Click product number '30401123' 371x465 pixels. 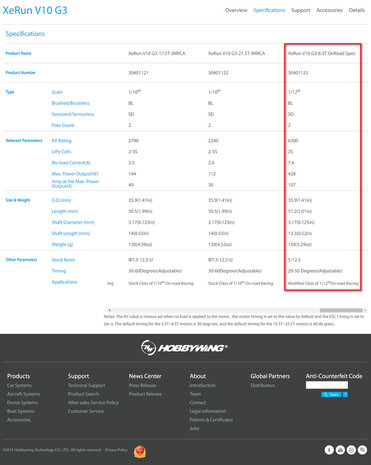[298, 73]
